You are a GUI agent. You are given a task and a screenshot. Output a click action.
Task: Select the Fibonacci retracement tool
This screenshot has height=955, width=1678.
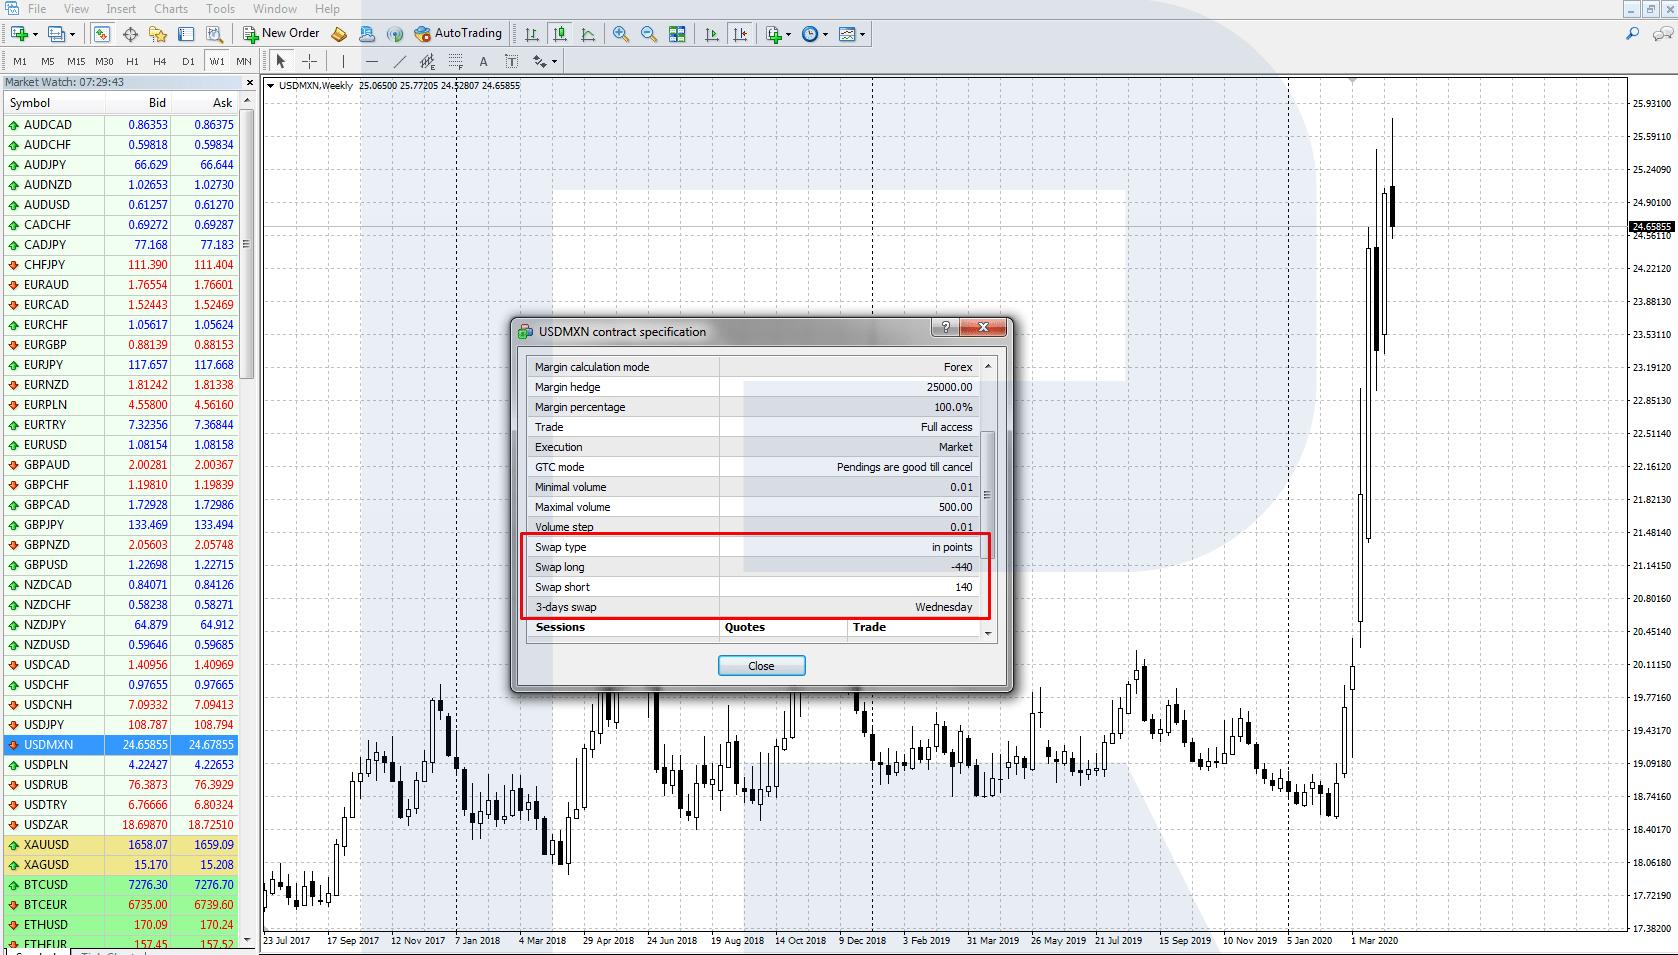[455, 61]
